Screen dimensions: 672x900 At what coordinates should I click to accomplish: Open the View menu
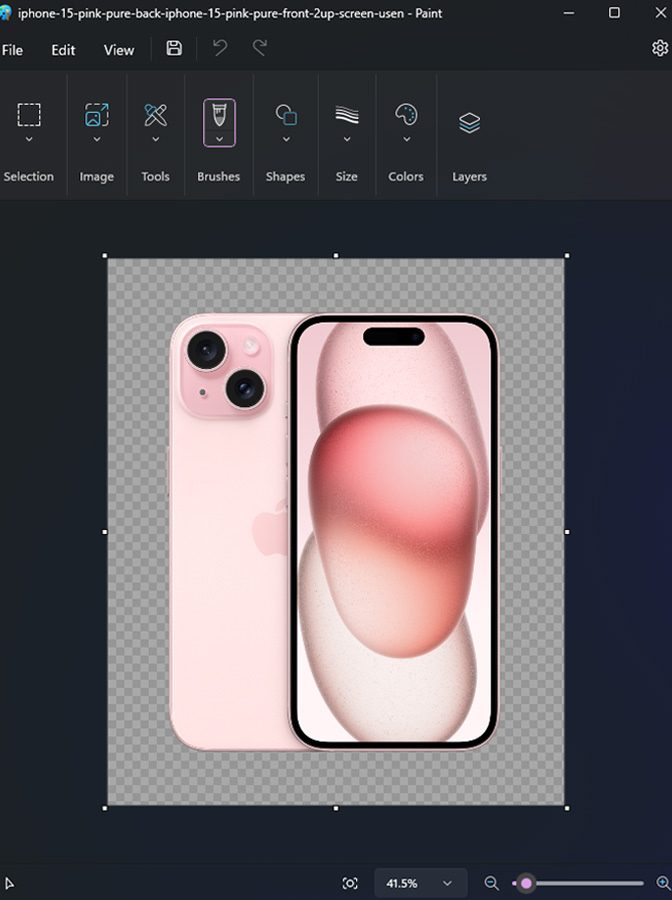coord(119,50)
